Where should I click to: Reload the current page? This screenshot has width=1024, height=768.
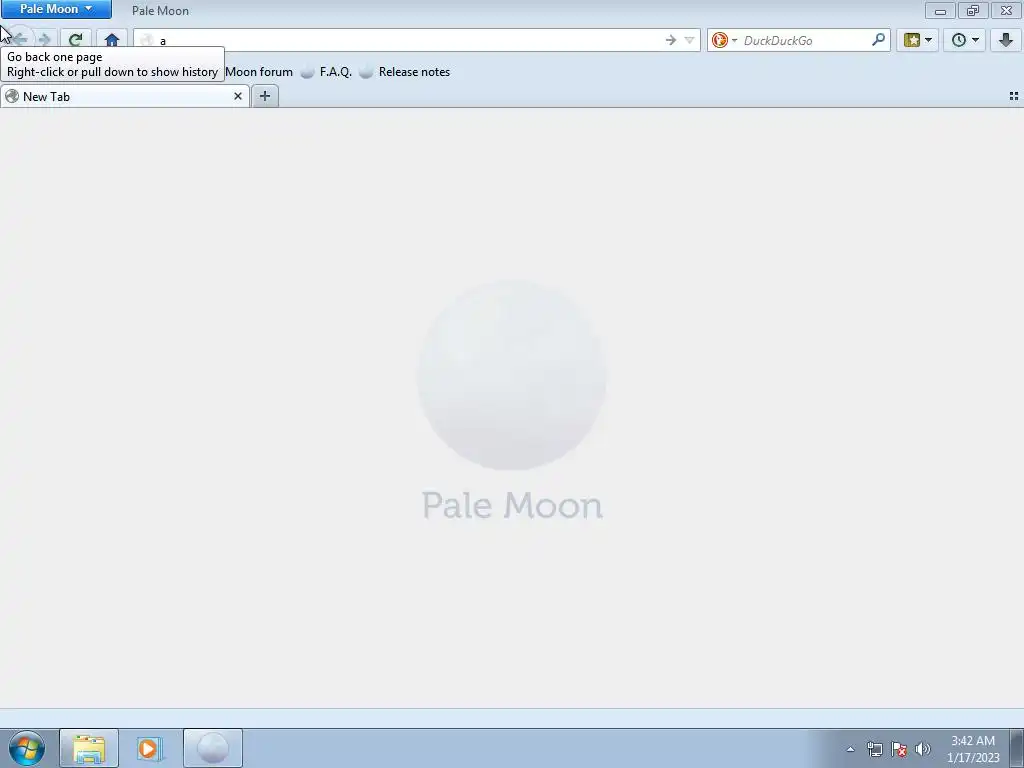click(76, 40)
